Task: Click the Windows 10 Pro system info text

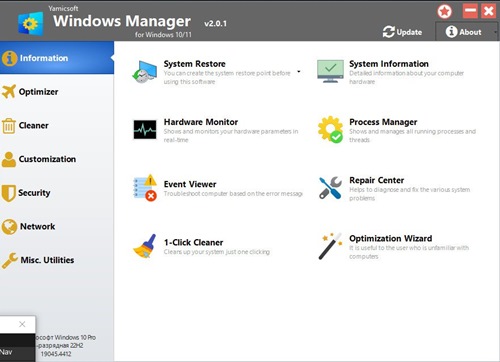Action: [65, 337]
